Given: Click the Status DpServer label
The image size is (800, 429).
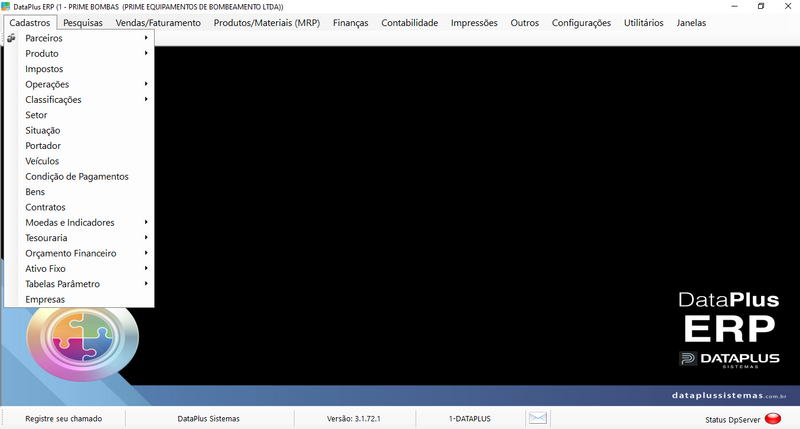Looking at the screenshot, I should 733,419.
